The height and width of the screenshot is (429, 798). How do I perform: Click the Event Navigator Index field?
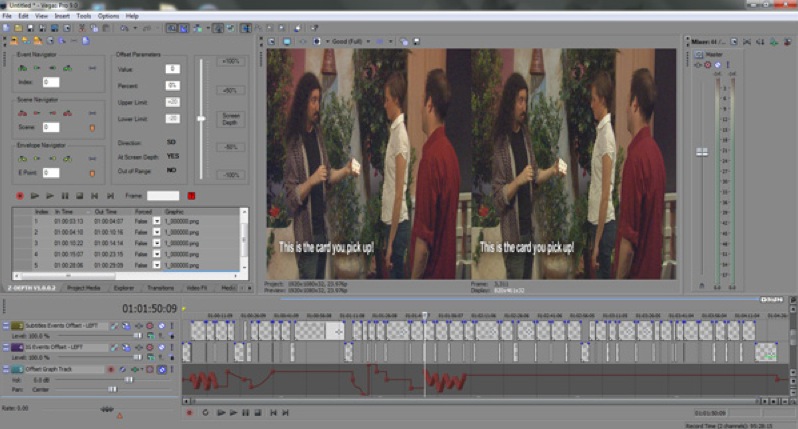(x=51, y=82)
